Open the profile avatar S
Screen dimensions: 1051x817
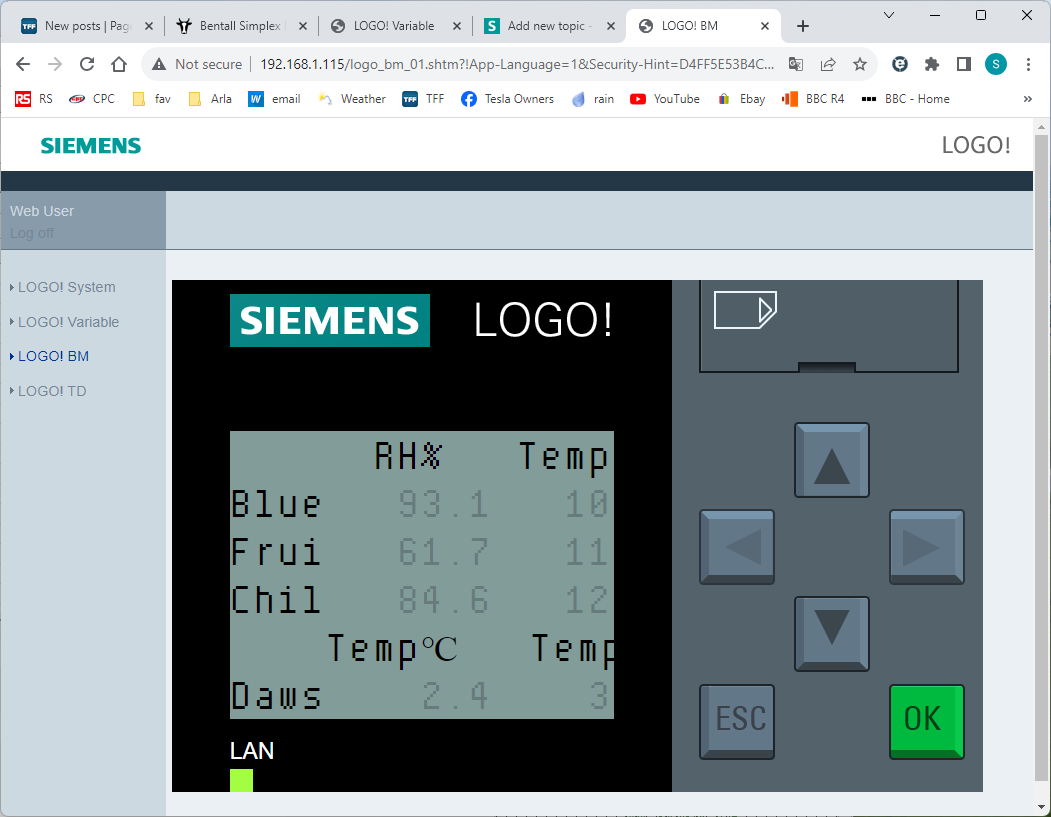[x=996, y=64]
